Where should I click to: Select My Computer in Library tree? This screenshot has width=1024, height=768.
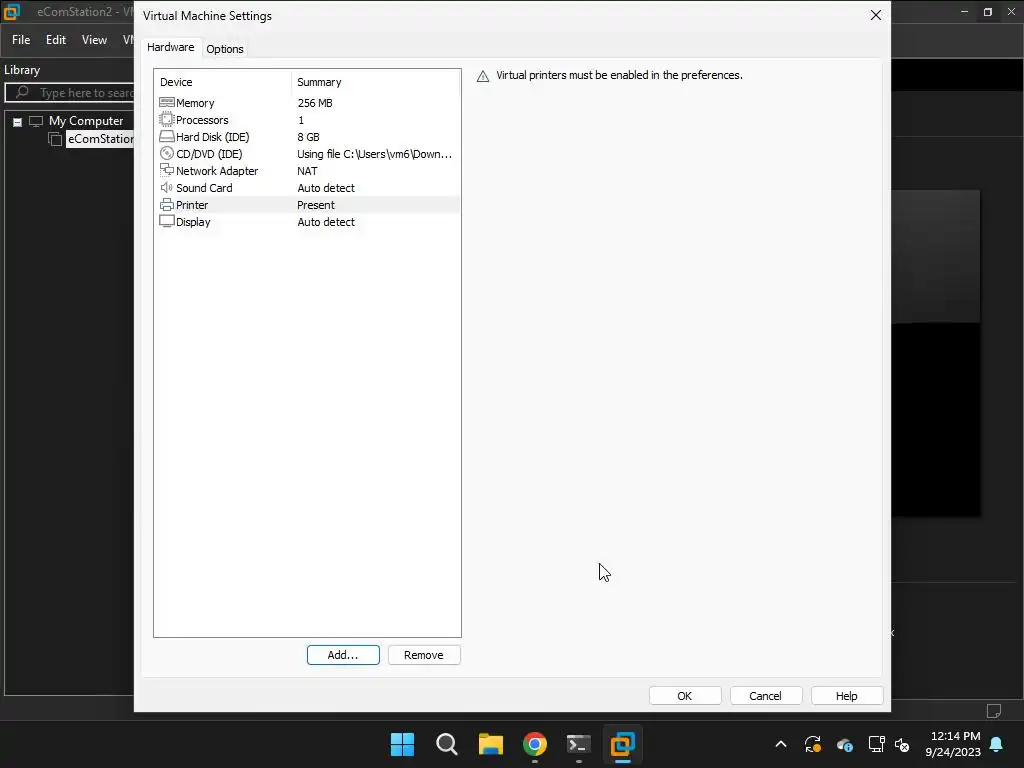pyautogui.click(x=86, y=121)
